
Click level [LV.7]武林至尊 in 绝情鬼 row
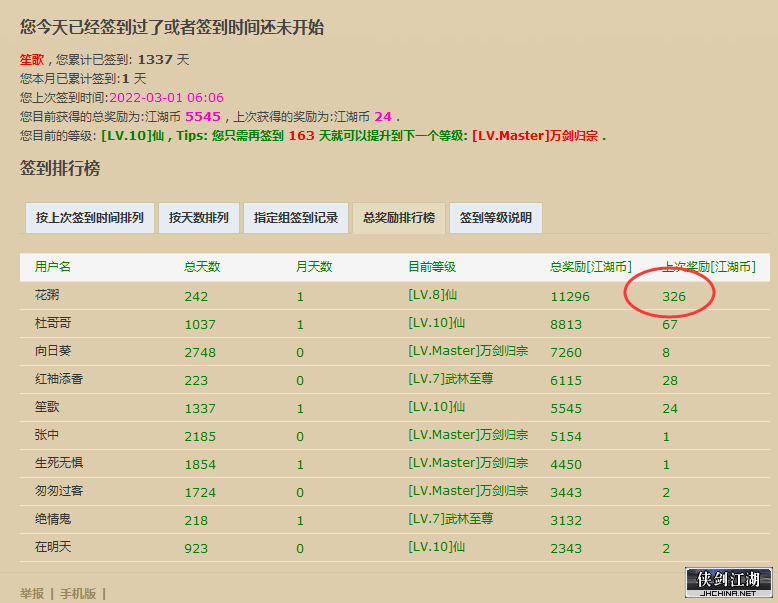(x=451, y=519)
